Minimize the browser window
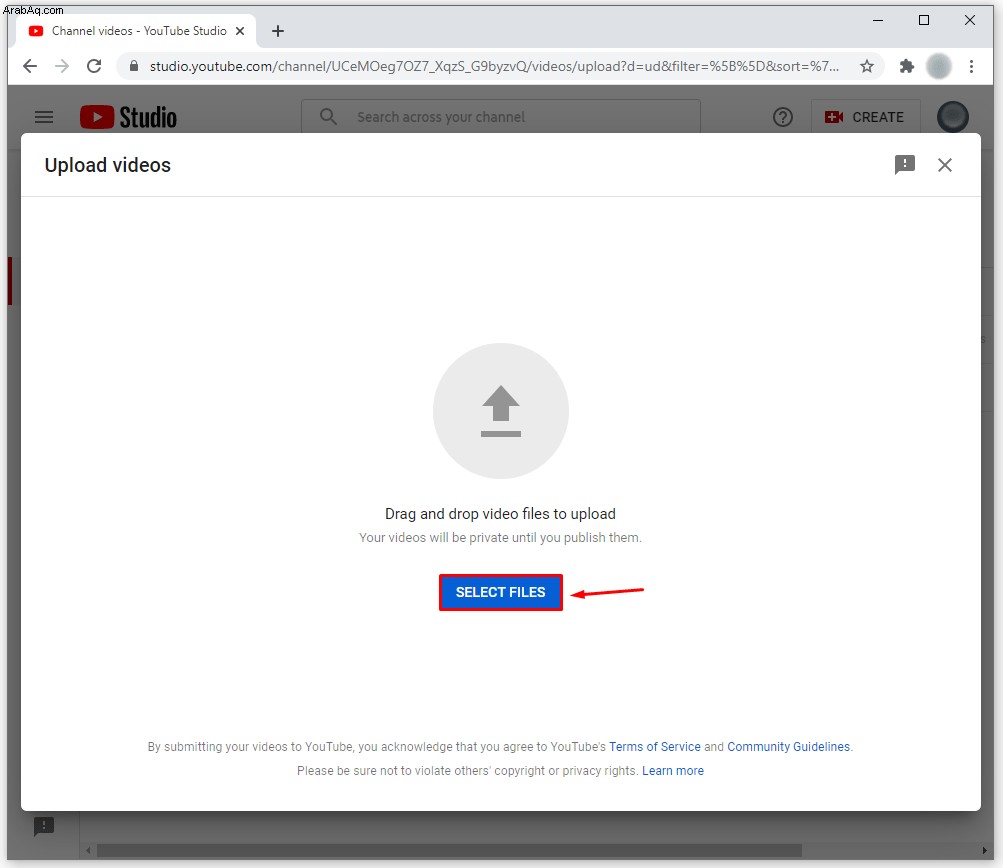 [x=878, y=20]
